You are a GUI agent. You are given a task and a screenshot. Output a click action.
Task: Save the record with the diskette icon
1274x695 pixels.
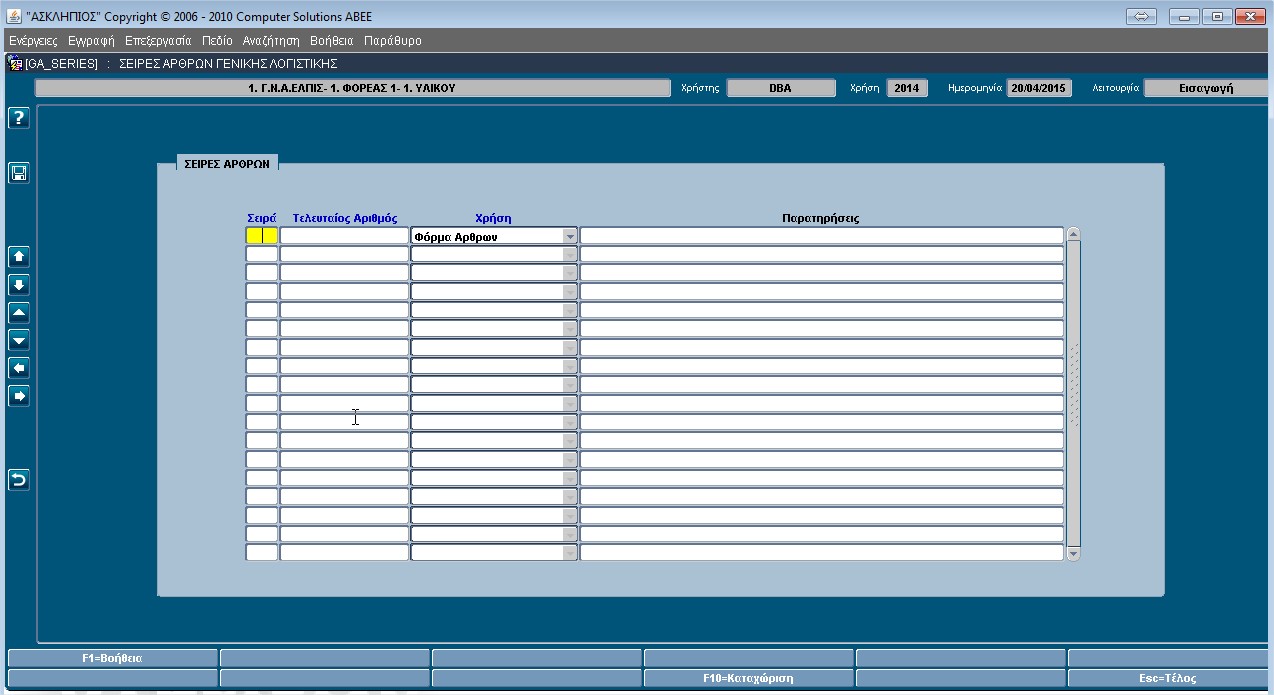tap(18, 173)
